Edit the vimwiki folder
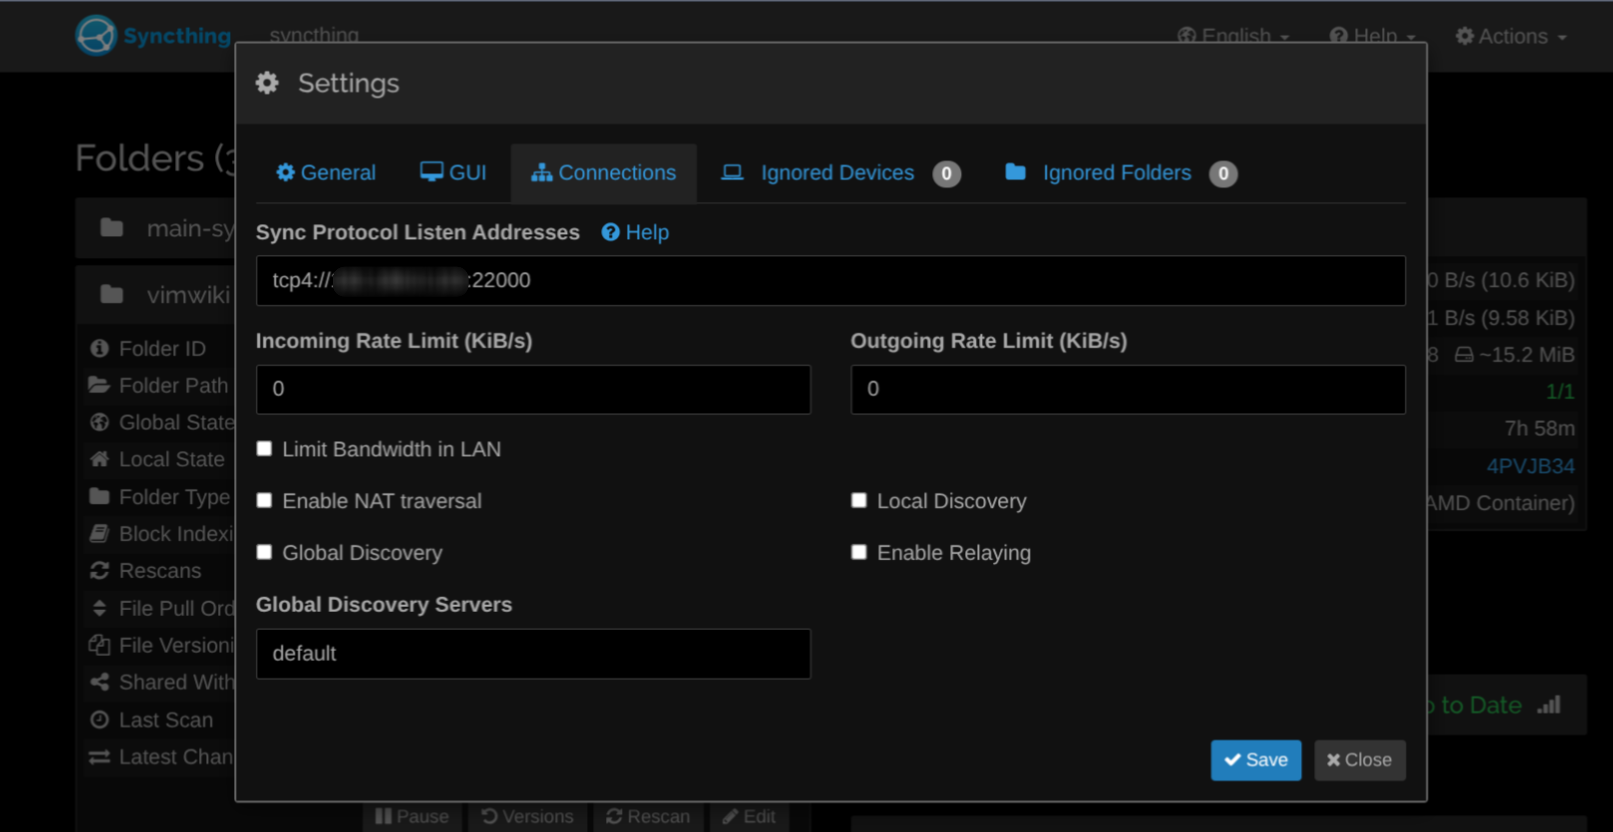Viewport: 1613px width, 832px height. (749, 817)
